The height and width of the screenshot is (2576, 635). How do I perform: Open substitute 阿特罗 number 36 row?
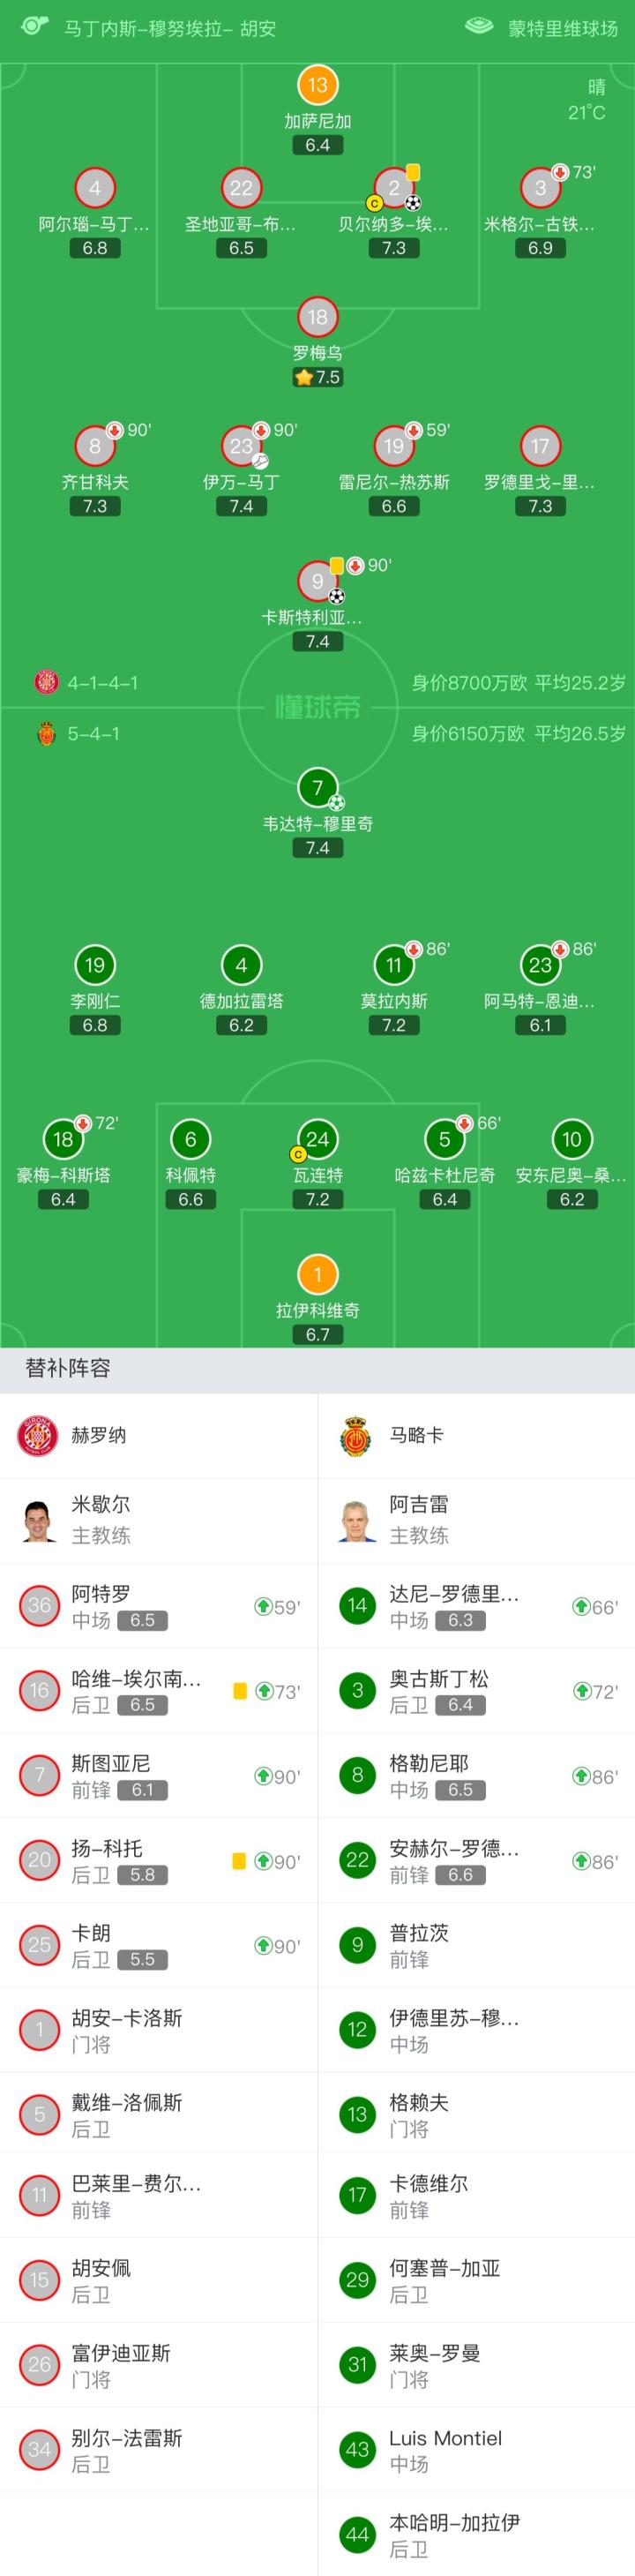(159, 1606)
